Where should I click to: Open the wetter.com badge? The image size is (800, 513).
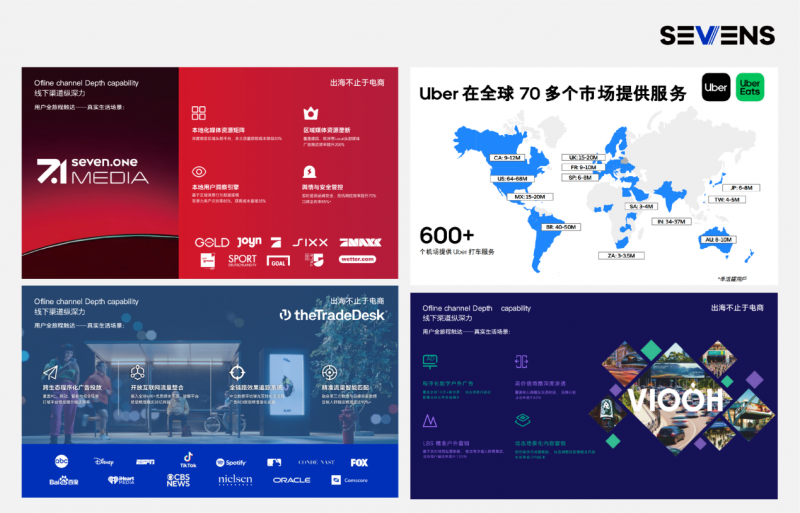coord(357,259)
